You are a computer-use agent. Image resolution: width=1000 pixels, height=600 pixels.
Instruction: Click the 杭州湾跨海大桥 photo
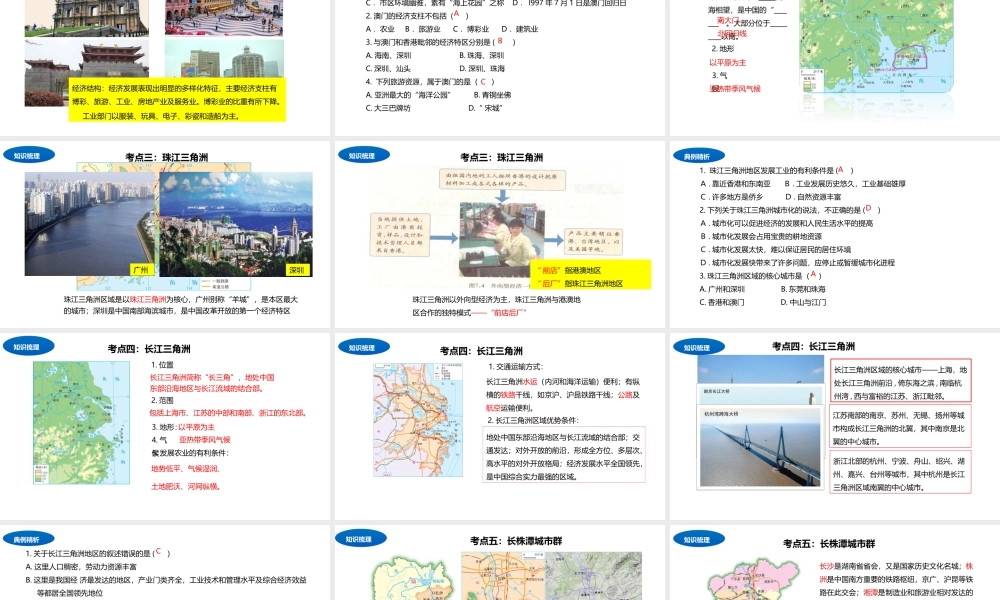tap(760, 447)
